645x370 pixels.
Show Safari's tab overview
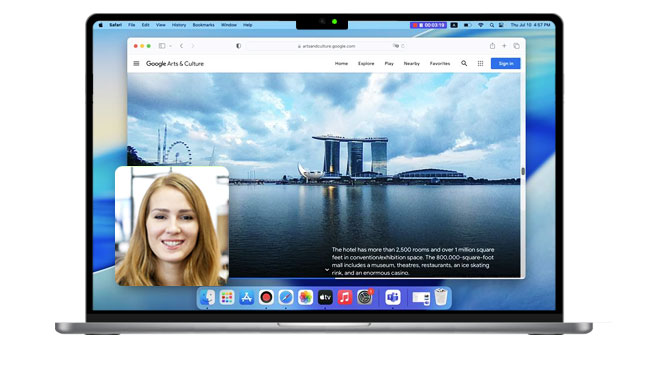[x=516, y=46]
